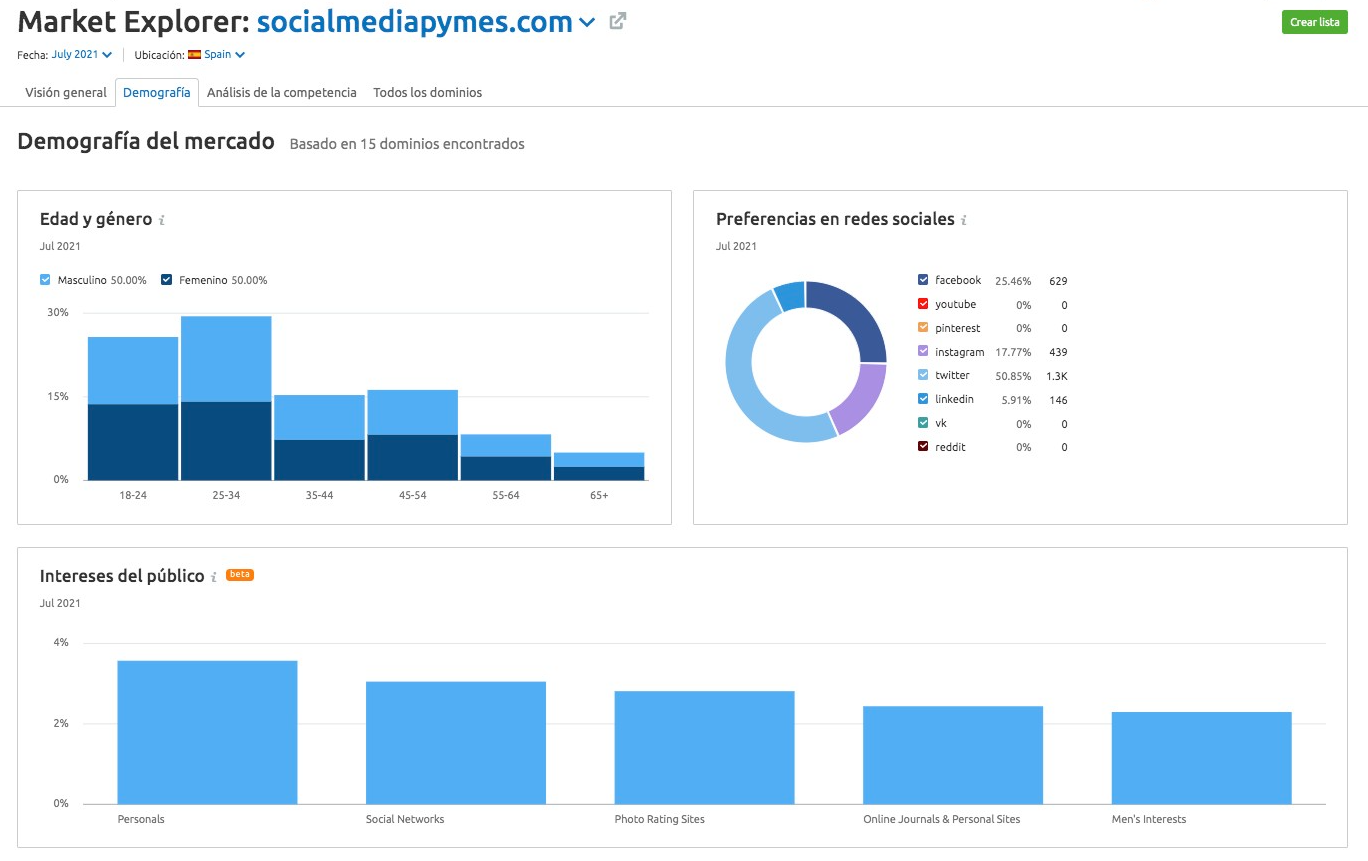Disable the instagram legend checkbox
Viewport: 1368px width, 861px height.
click(923, 351)
